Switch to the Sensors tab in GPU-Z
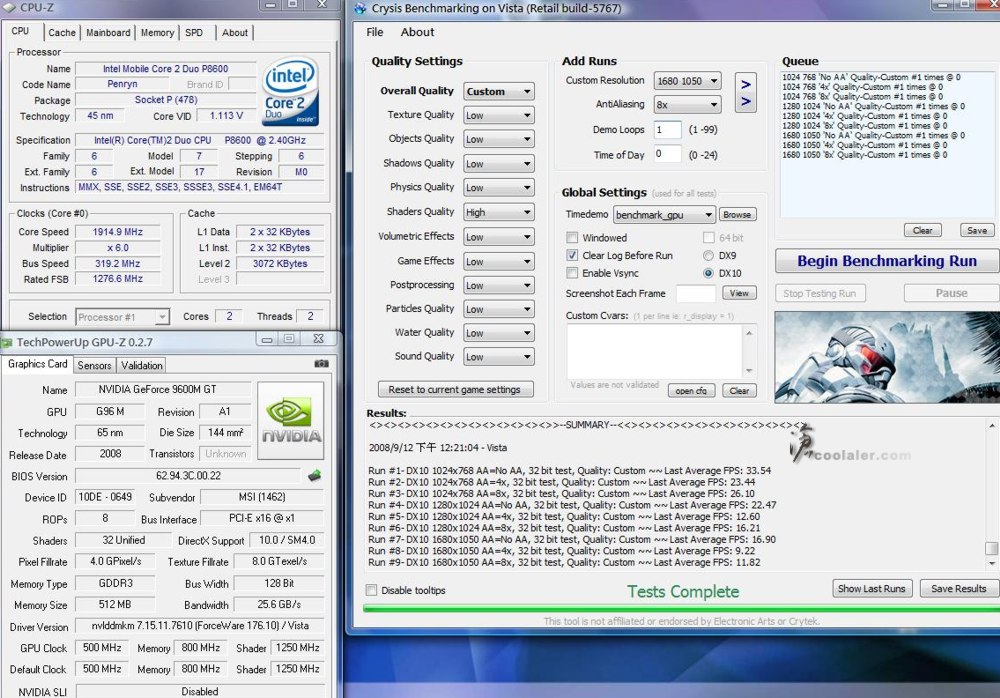Viewport: 1000px width, 698px height. pos(94,366)
